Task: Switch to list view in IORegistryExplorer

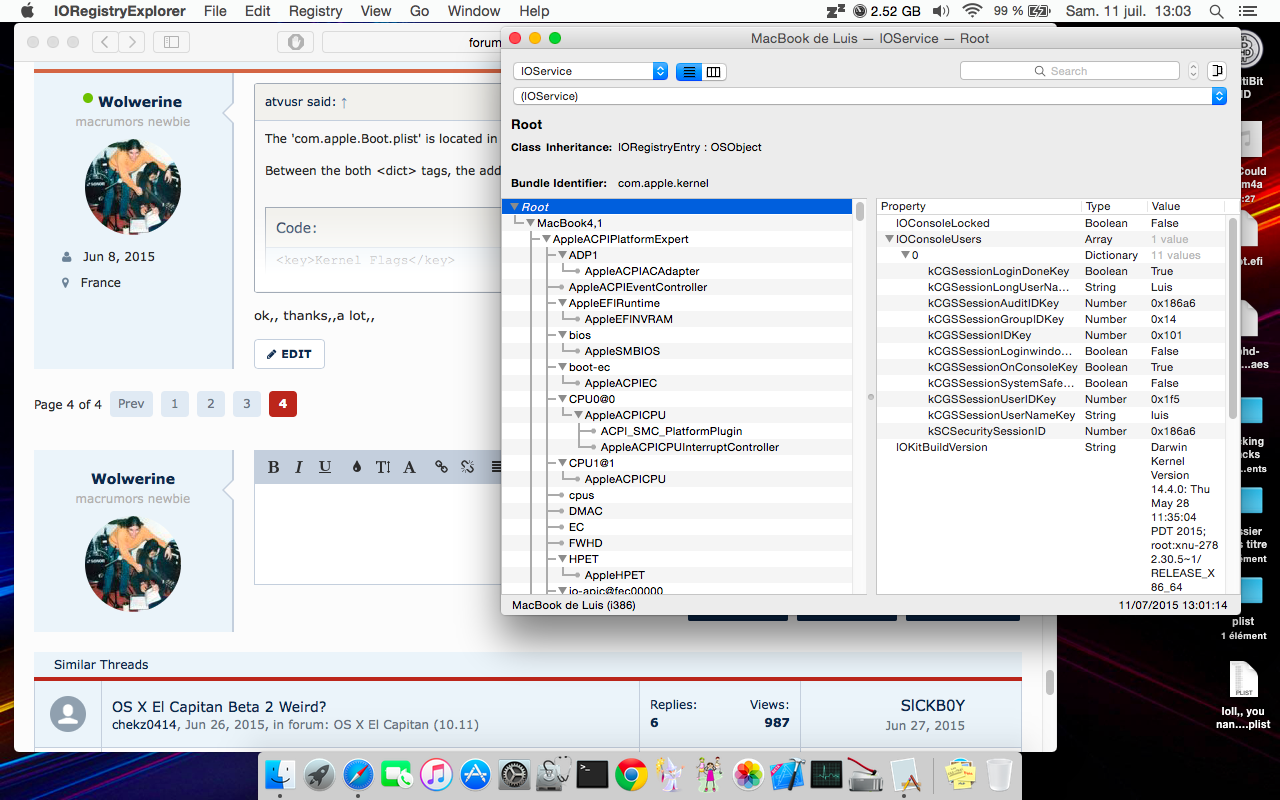Action: click(x=689, y=72)
